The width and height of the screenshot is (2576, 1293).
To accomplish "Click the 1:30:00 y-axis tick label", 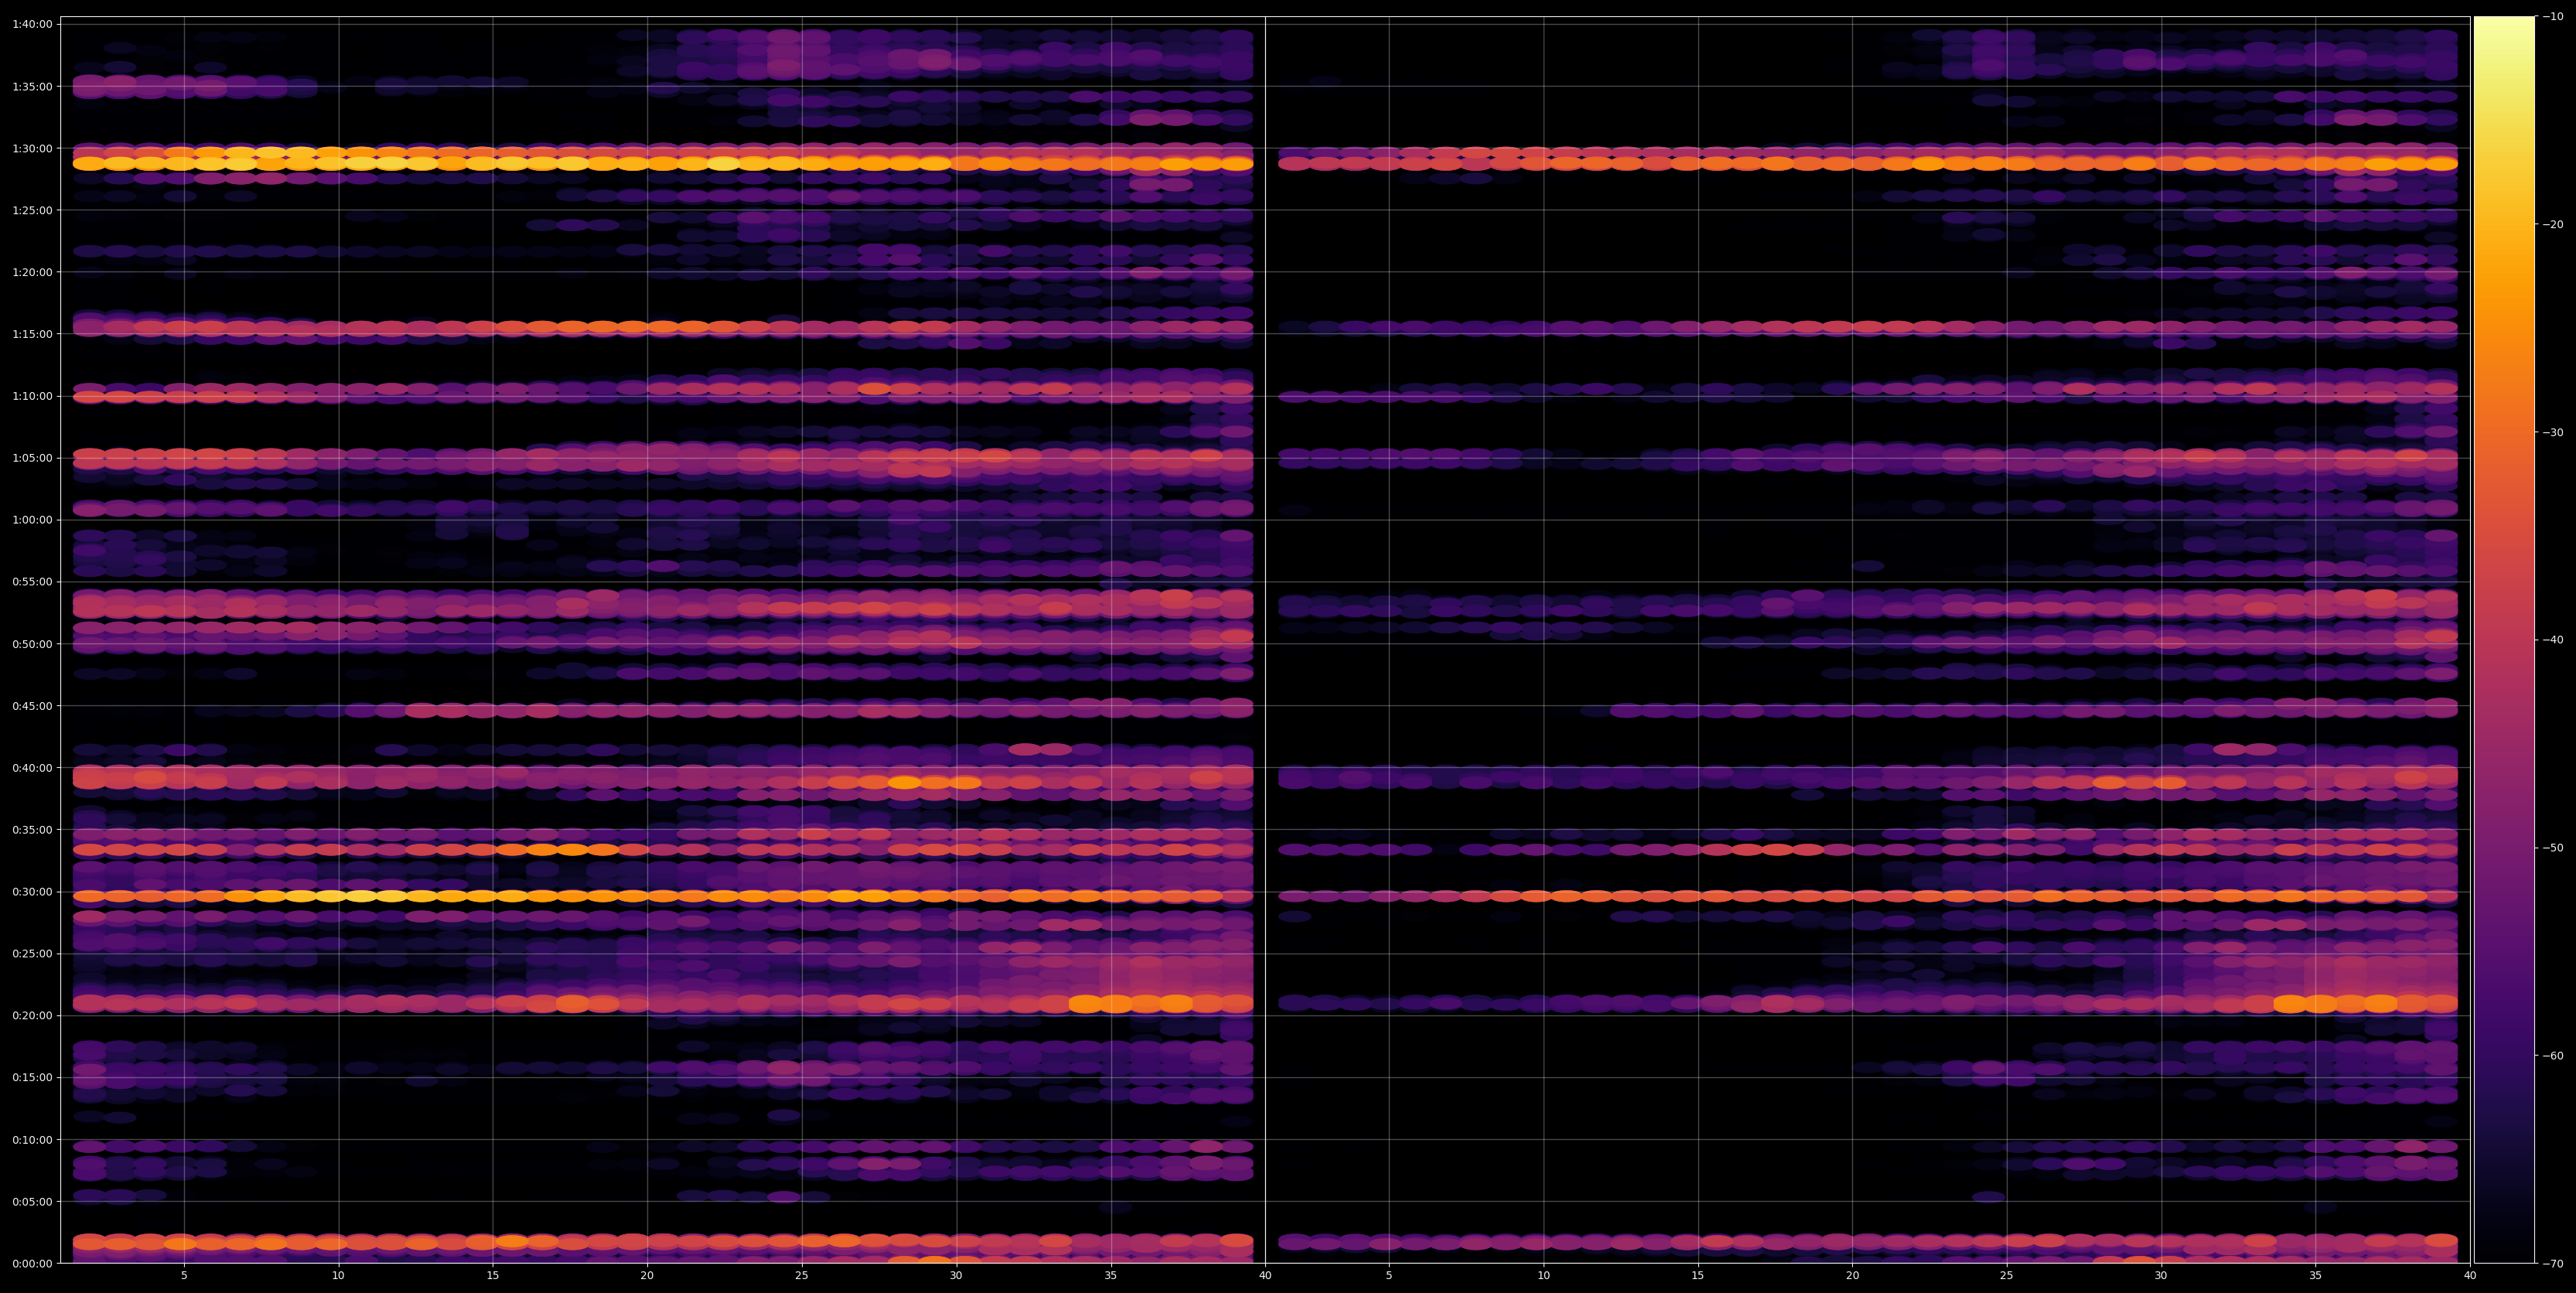I will tap(32, 148).
